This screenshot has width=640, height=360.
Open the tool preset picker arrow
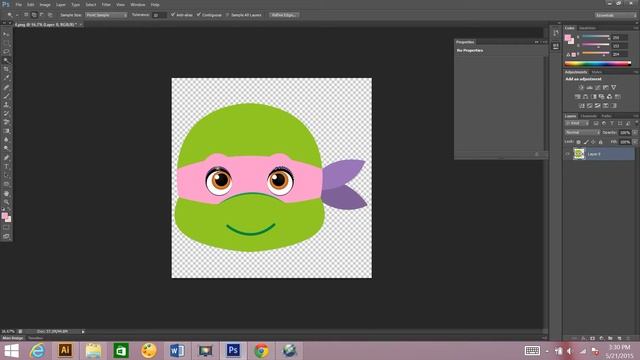click(x=17, y=15)
